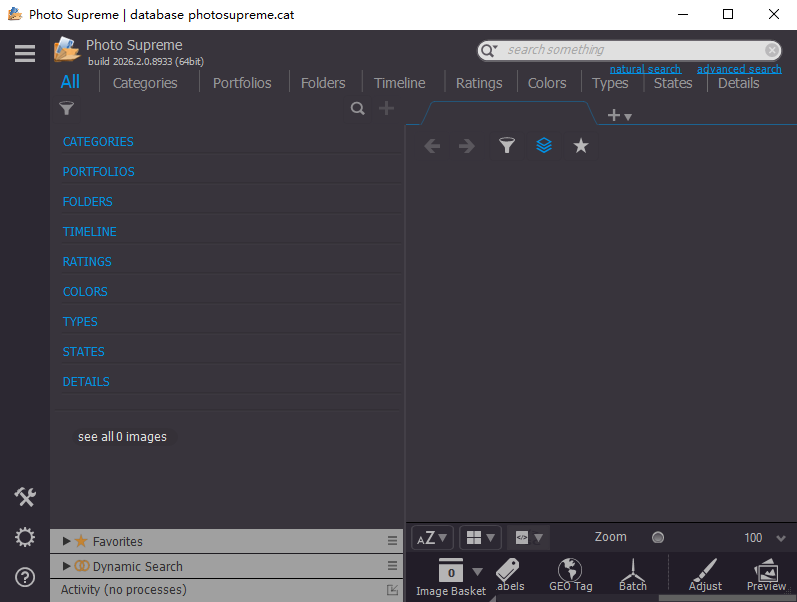Open the DETAILS section heading

point(86,382)
